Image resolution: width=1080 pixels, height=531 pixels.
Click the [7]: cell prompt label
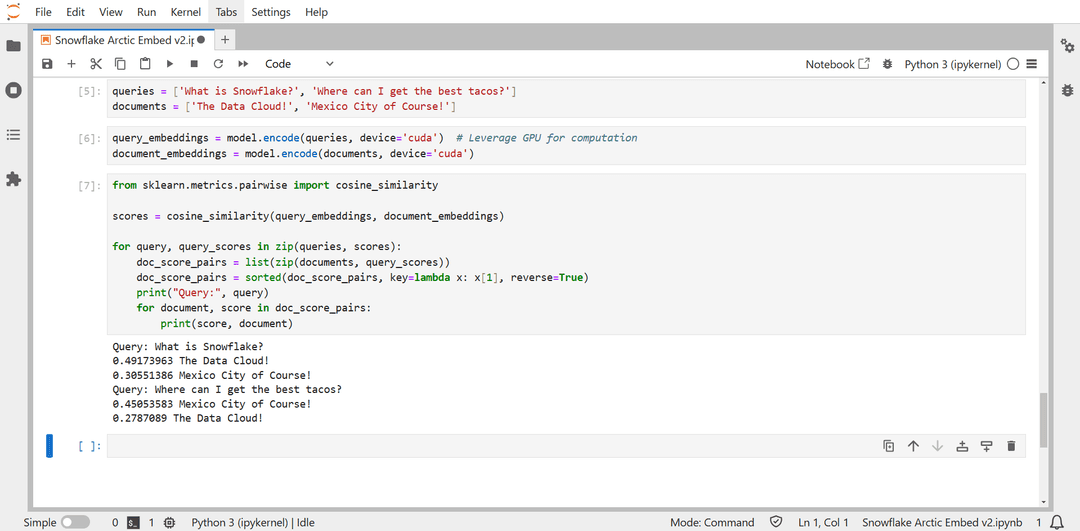[x=90, y=186]
